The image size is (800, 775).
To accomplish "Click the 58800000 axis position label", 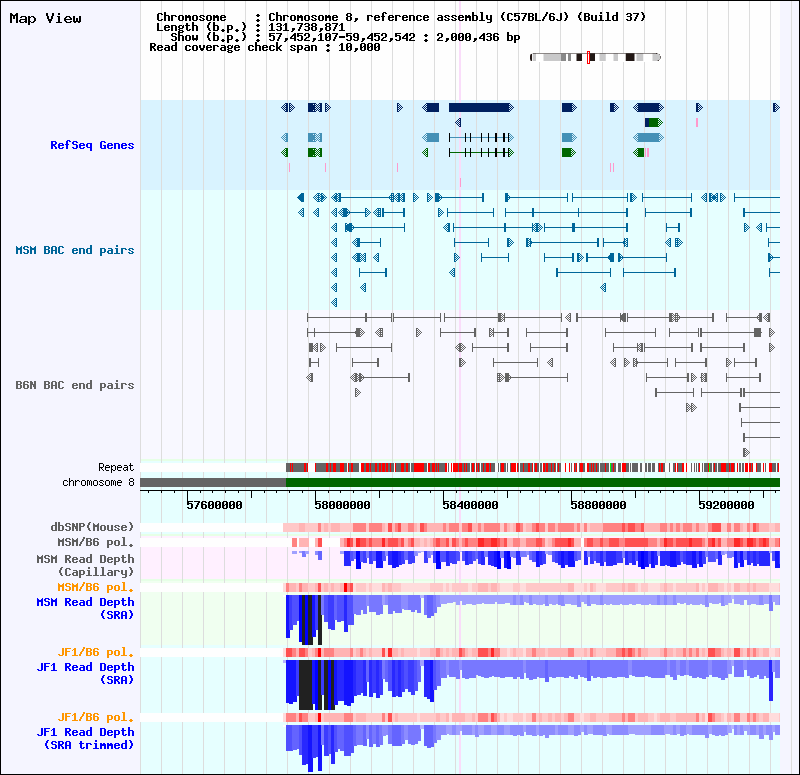I will pos(598,505).
